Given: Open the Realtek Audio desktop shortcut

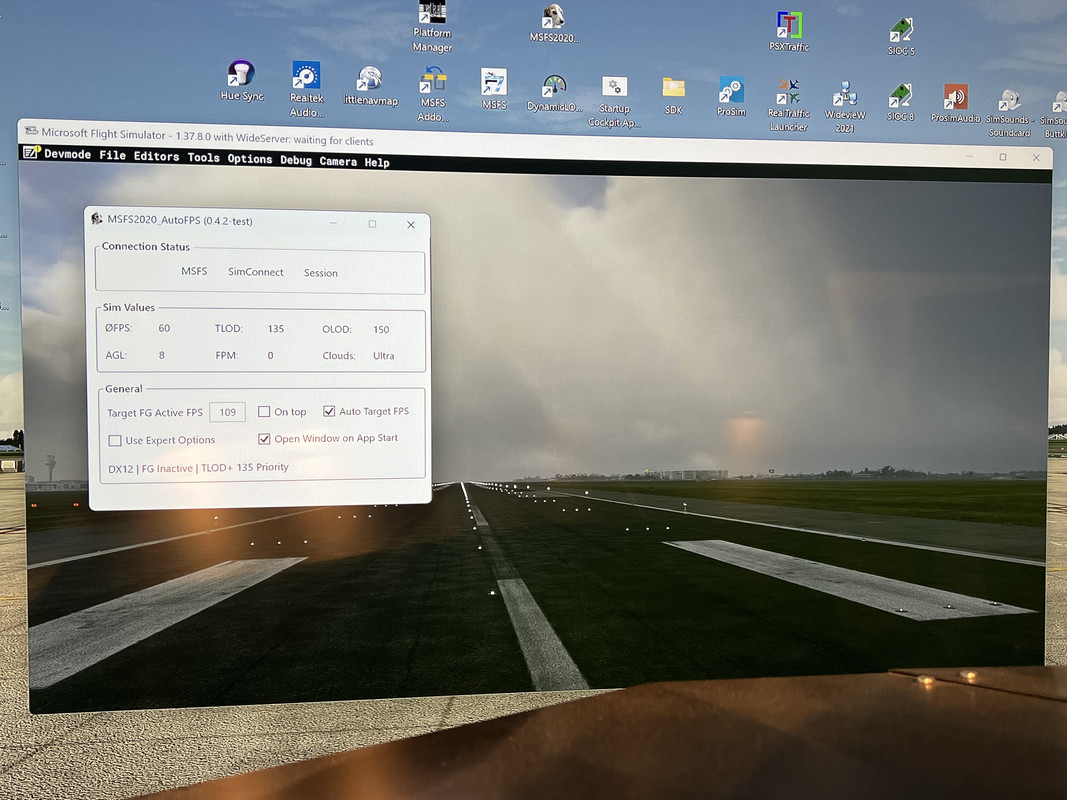Looking at the screenshot, I should pyautogui.click(x=306, y=89).
